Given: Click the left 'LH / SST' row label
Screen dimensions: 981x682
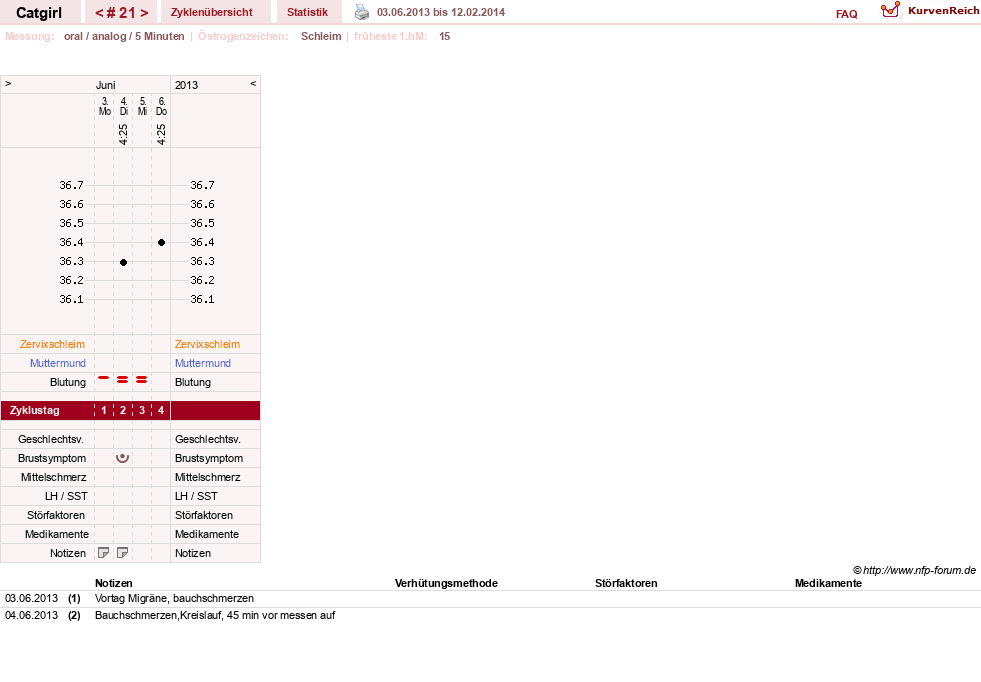Looking at the screenshot, I should pos(66,496).
